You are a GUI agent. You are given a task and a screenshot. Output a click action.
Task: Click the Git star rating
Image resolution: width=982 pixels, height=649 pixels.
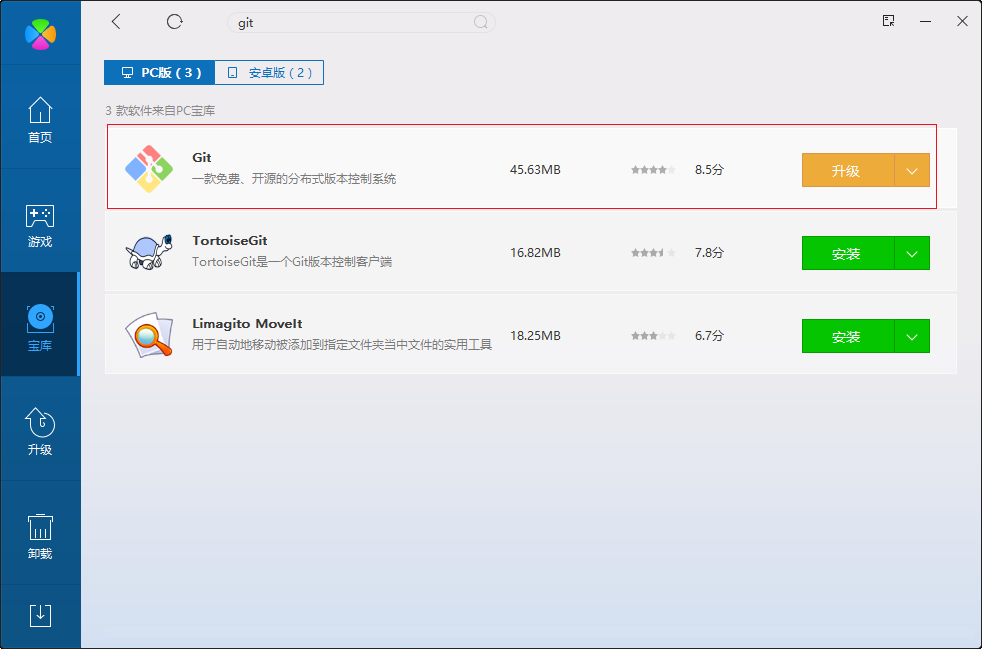tap(653, 170)
